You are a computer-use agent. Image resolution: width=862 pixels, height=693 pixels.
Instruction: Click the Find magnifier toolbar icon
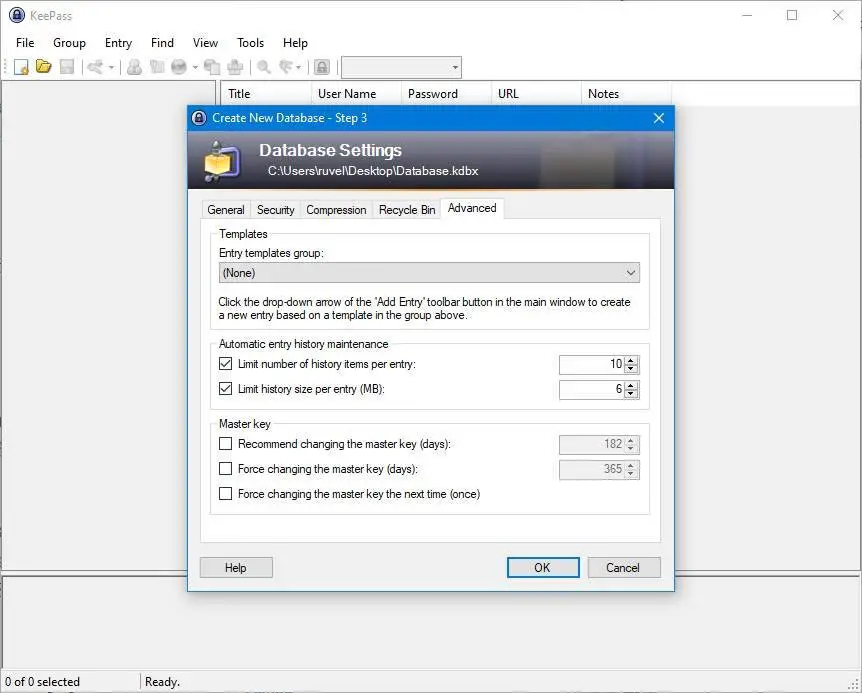pos(264,67)
